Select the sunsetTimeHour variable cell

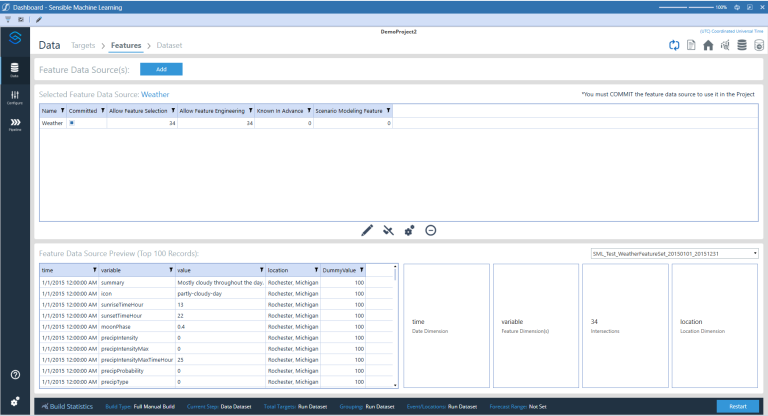pyautogui.click(x=137, y=316)
